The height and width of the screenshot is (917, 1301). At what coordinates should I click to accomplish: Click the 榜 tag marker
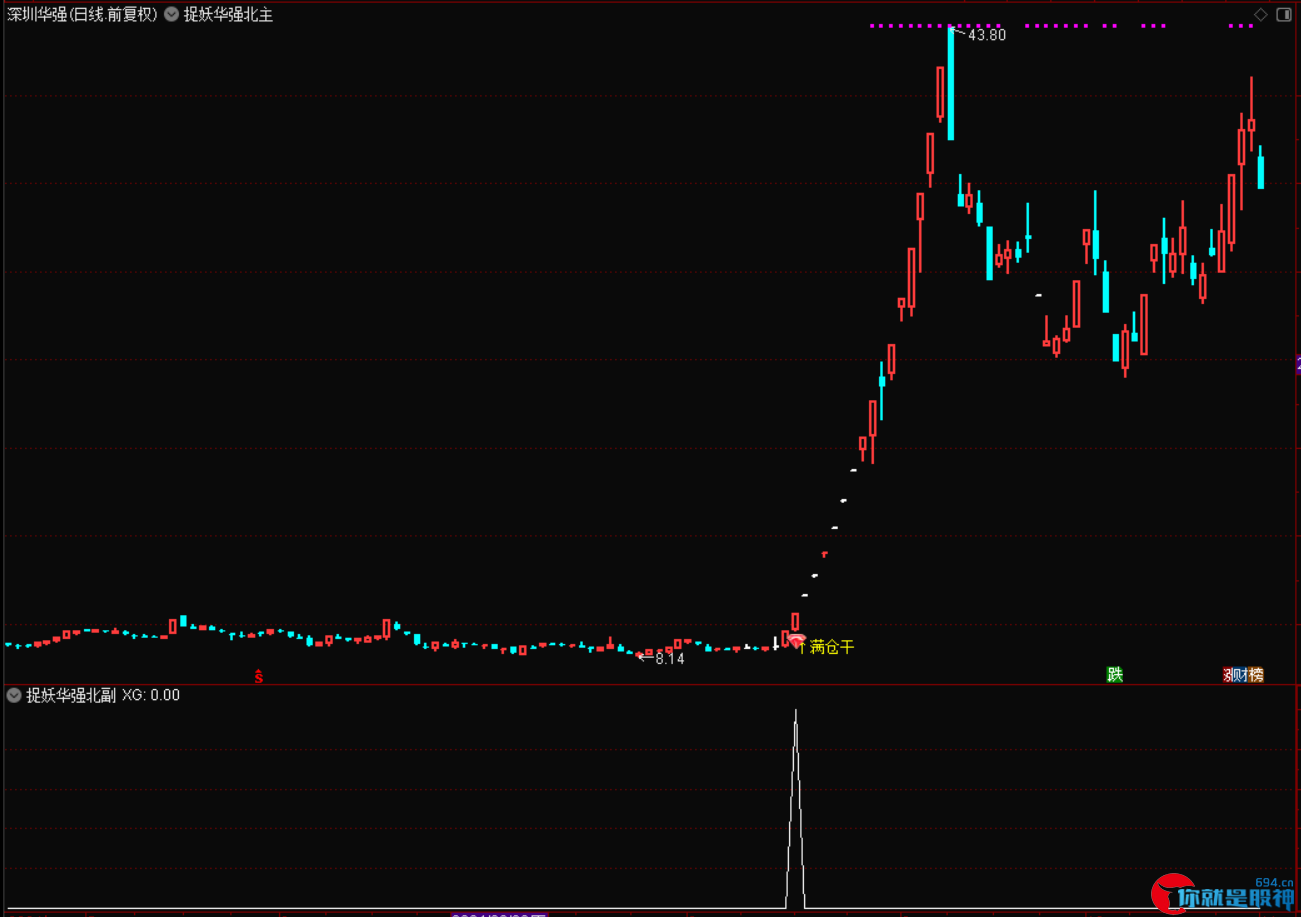1256,675
